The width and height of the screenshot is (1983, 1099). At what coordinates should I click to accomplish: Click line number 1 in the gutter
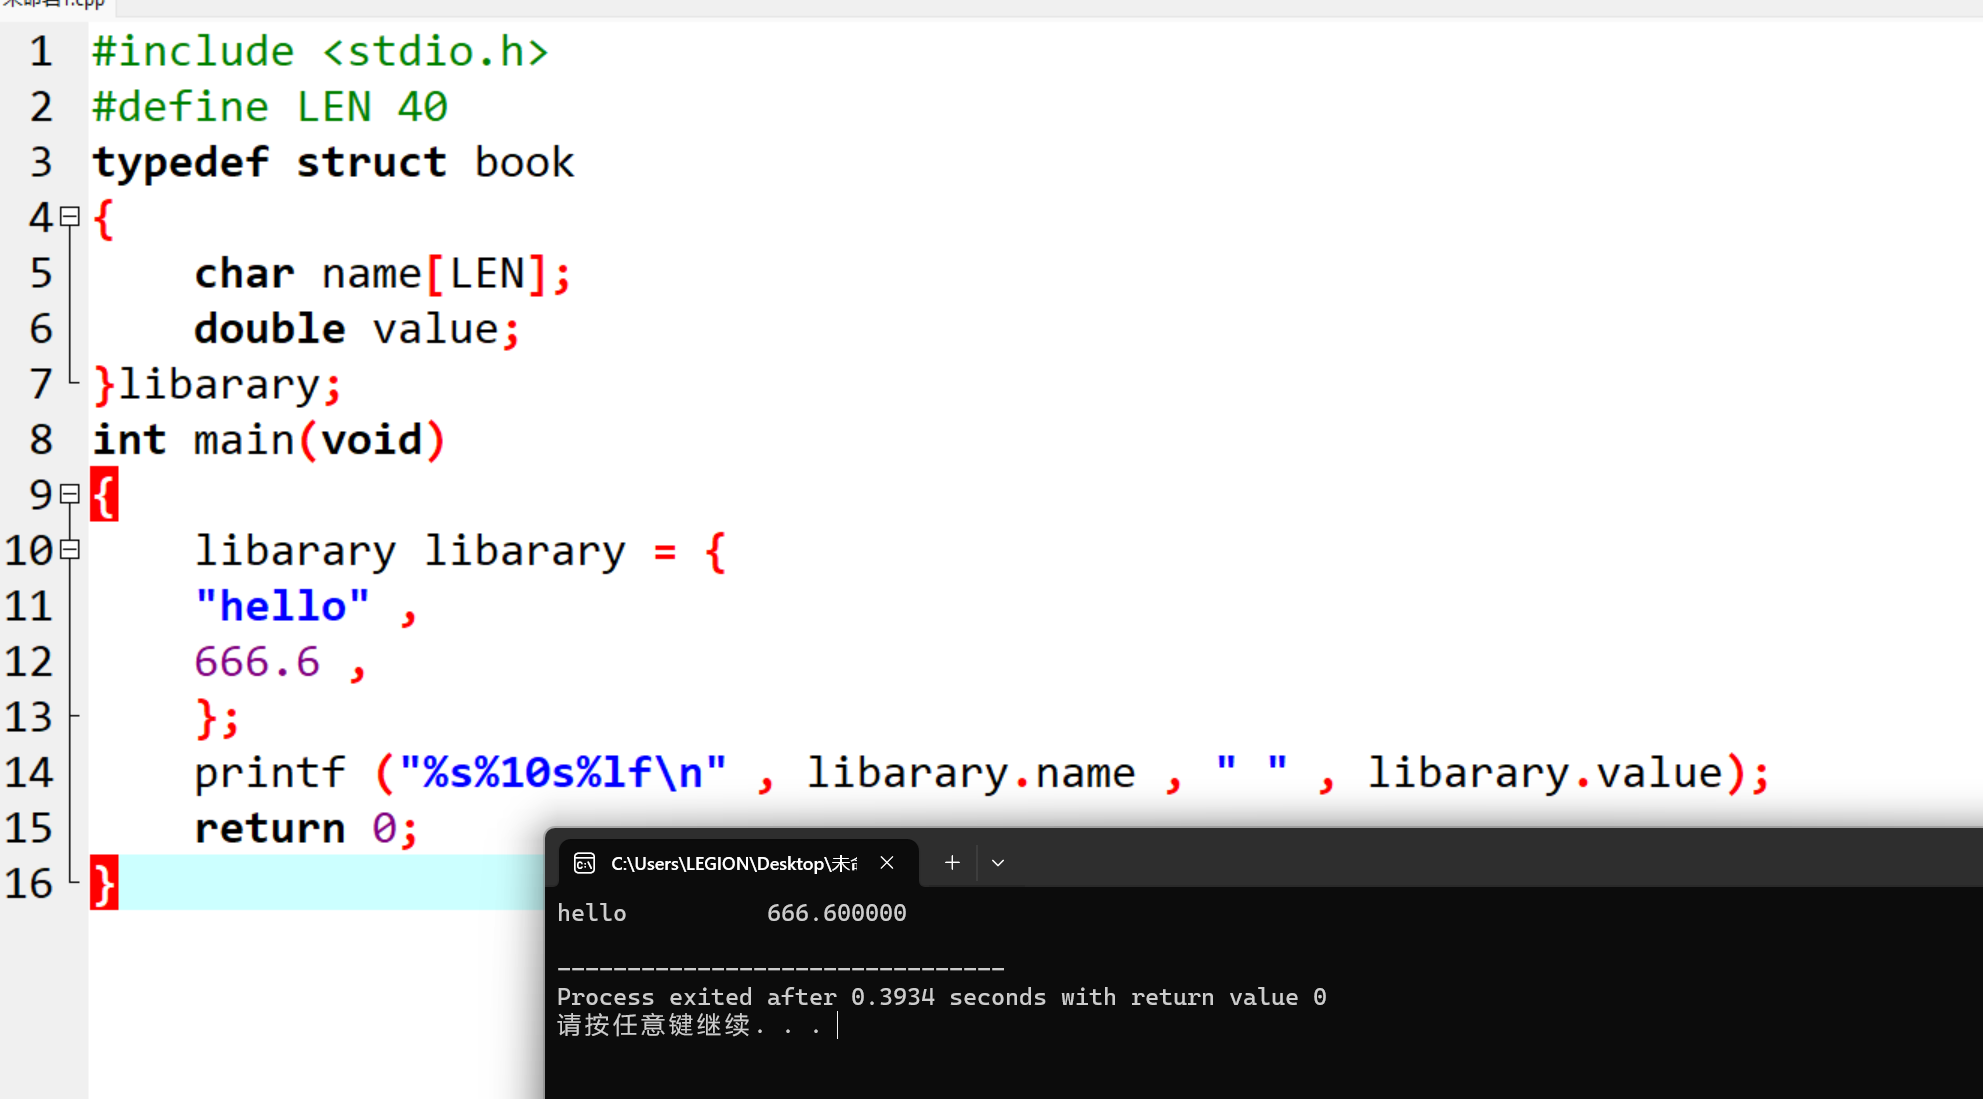coord(40,51)
